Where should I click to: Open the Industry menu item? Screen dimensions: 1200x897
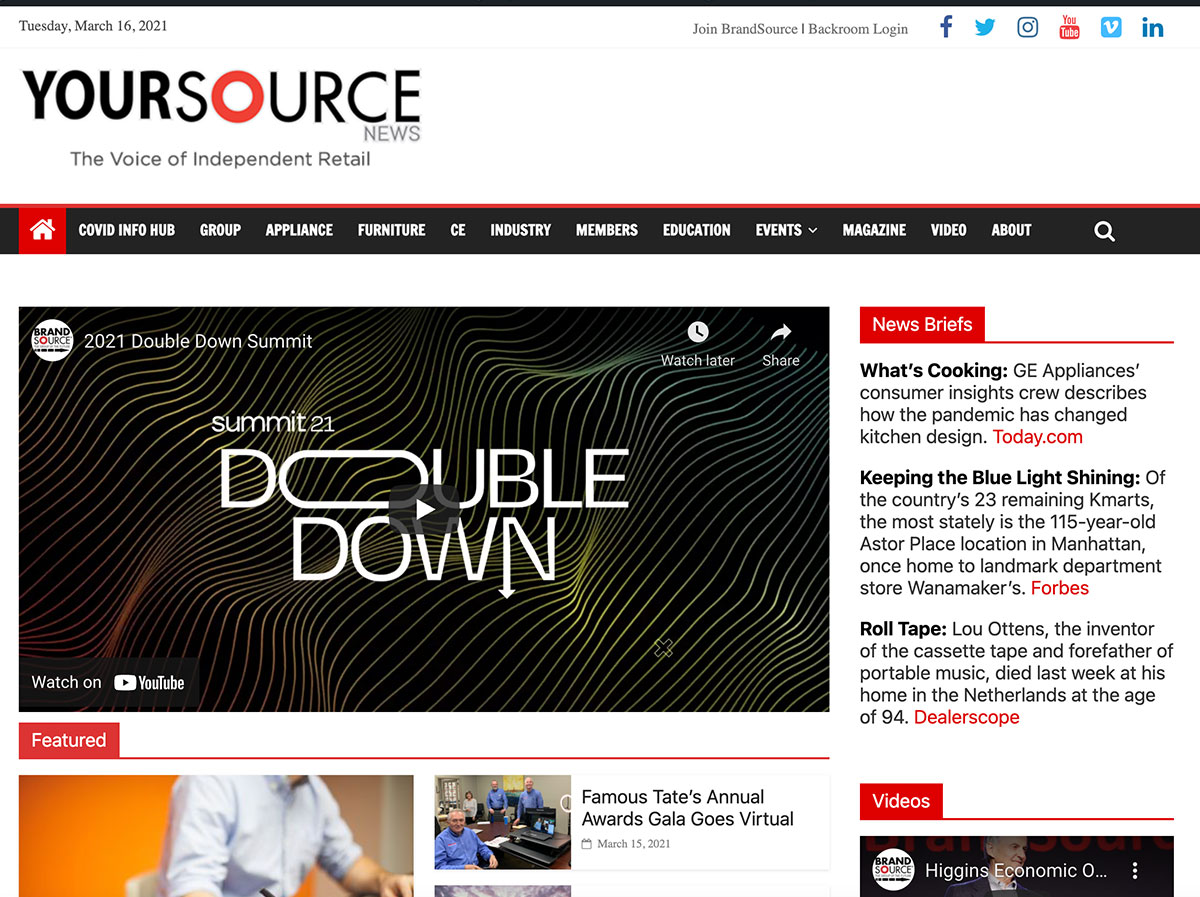click(521, 230)
